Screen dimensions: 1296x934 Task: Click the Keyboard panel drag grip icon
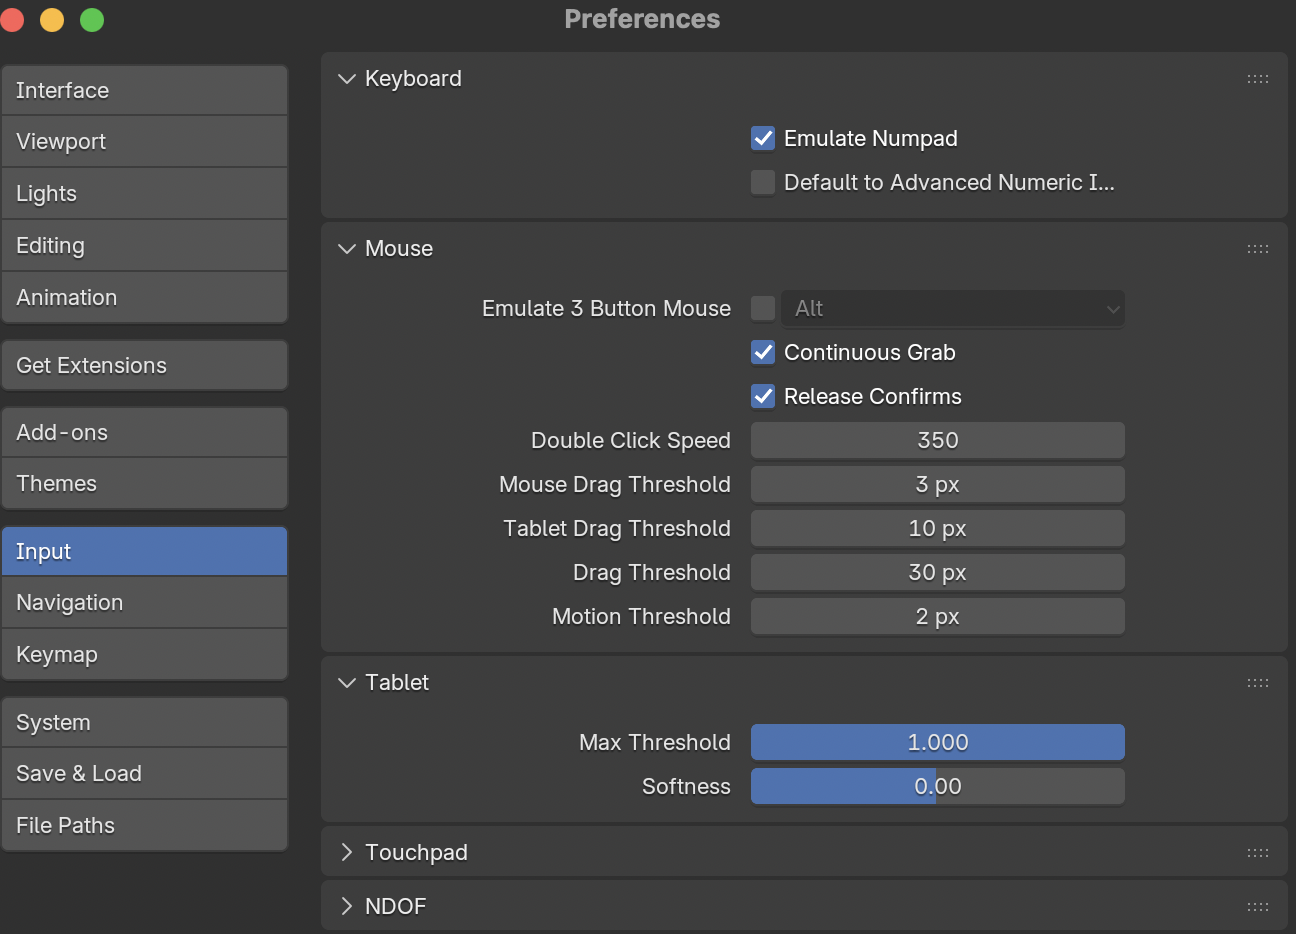1257,79
